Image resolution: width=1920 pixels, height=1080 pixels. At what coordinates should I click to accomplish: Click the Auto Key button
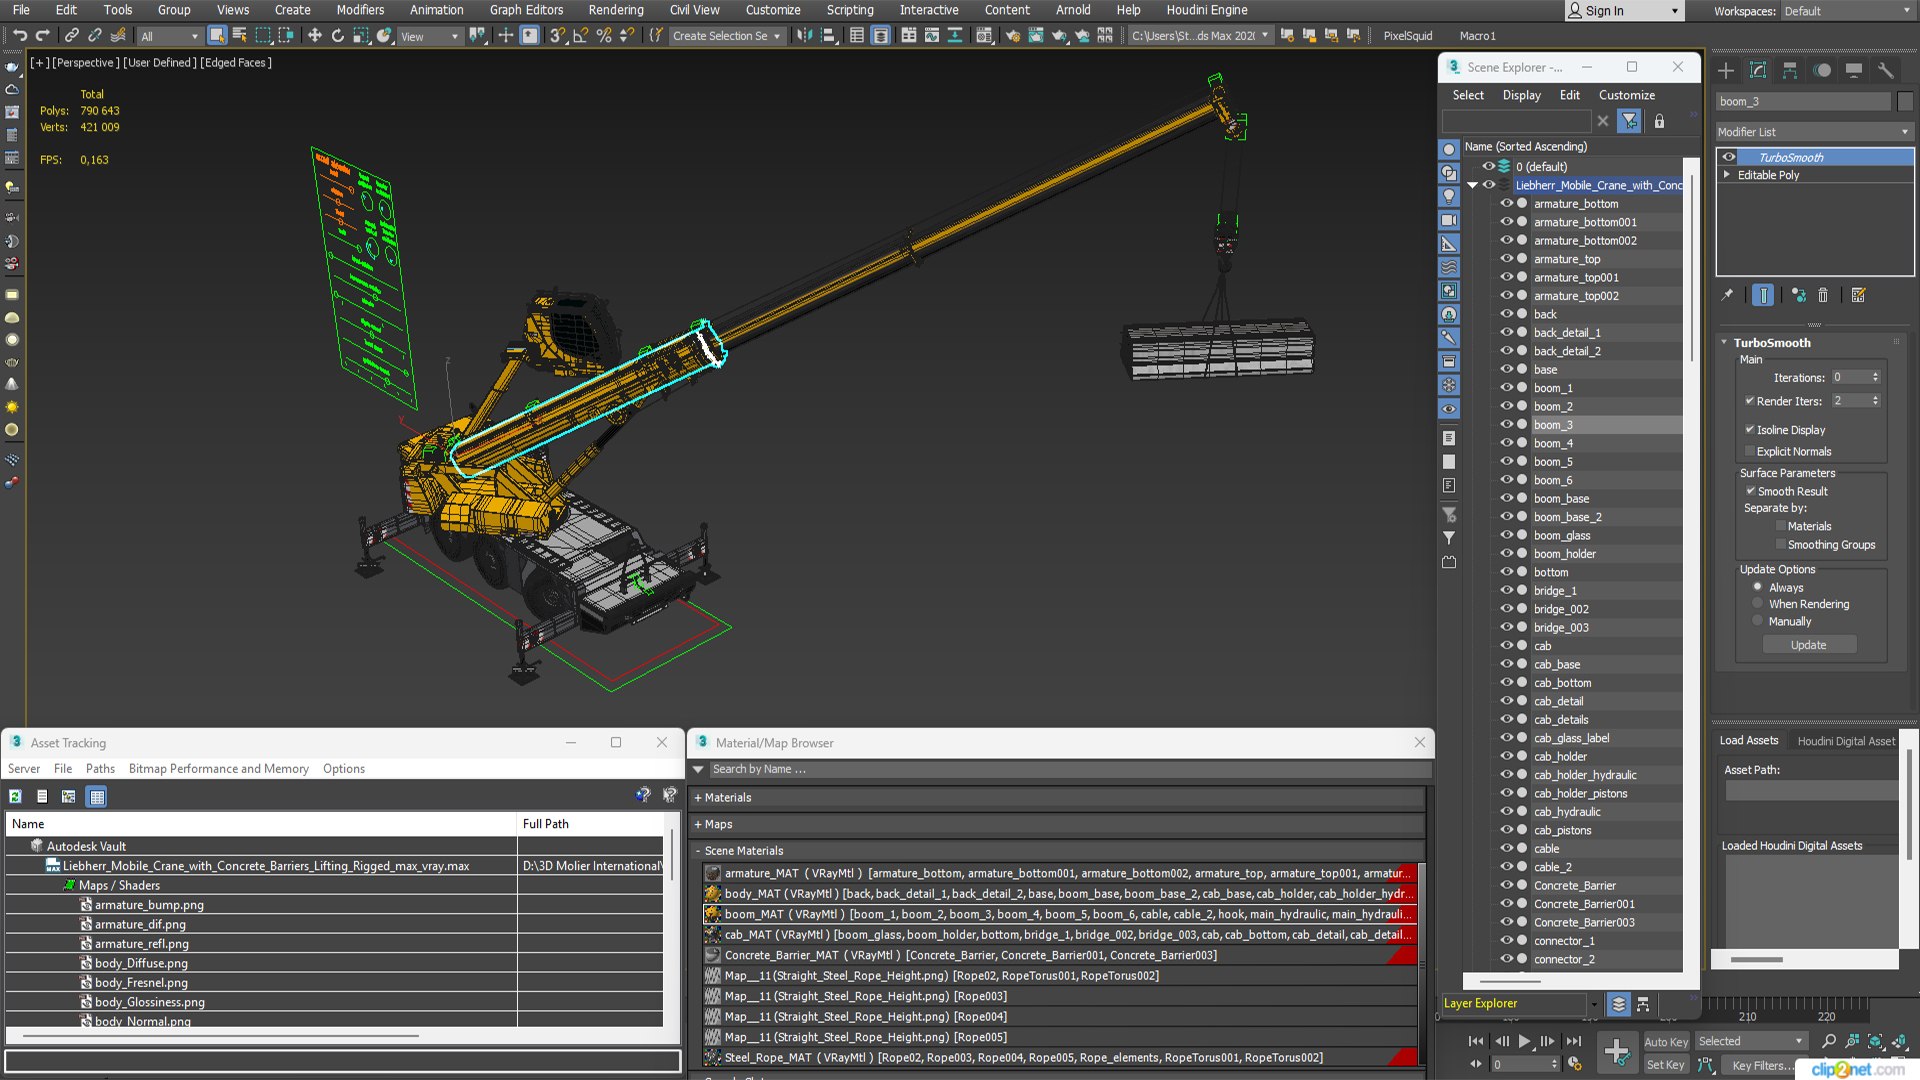[1666, 1041]
